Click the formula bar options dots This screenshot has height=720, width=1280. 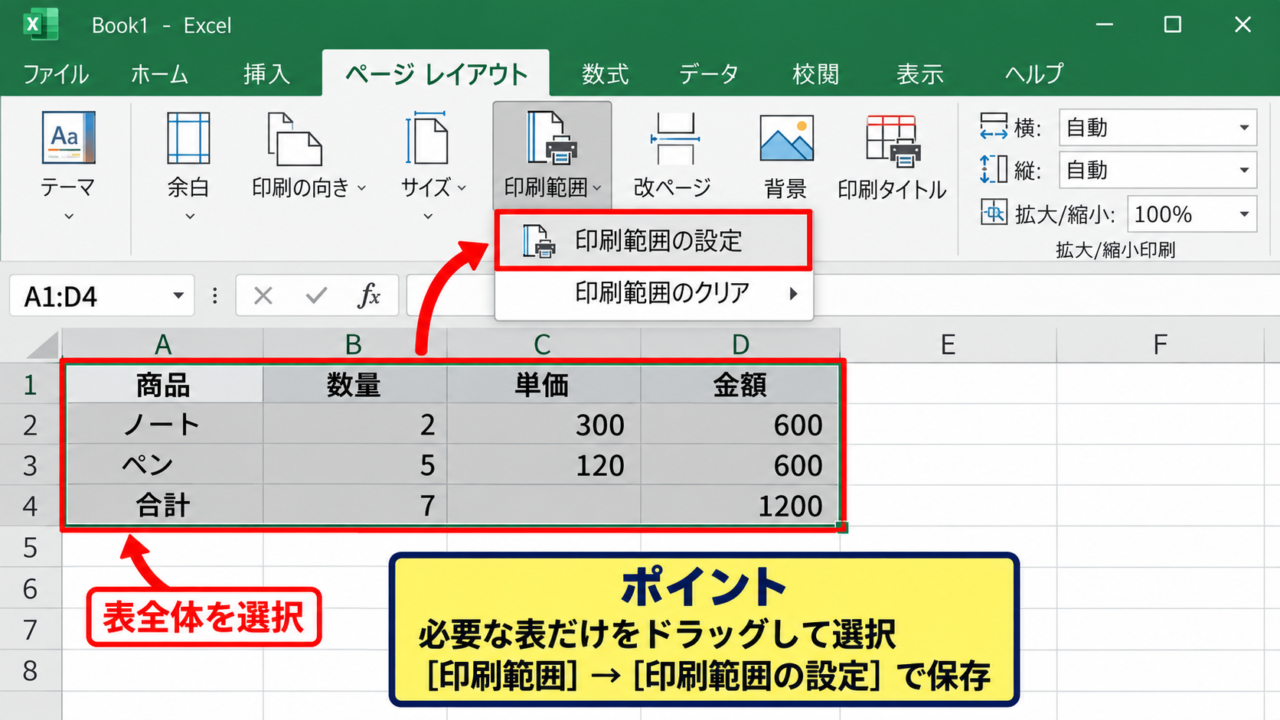point(215,296)
